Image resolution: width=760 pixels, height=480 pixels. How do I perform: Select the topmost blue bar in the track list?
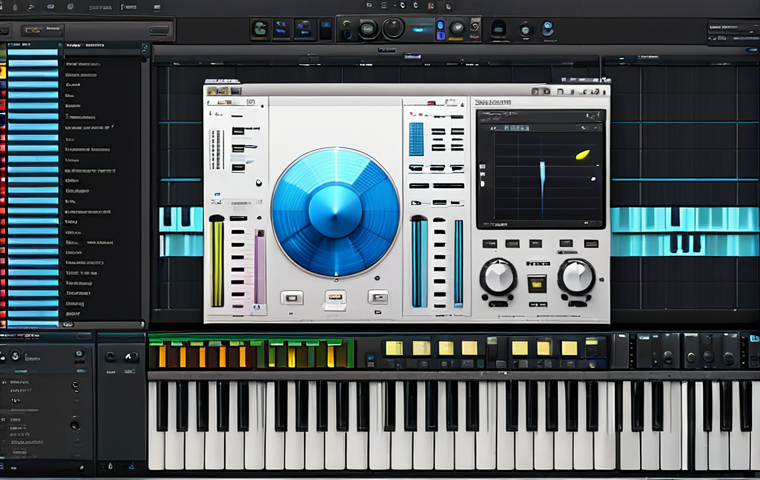33,52
